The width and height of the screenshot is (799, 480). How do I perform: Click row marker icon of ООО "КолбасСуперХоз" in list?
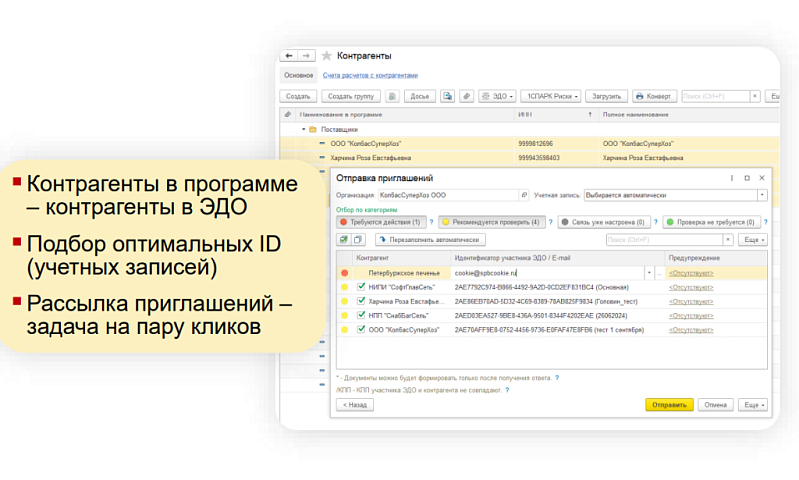(322, 144)
